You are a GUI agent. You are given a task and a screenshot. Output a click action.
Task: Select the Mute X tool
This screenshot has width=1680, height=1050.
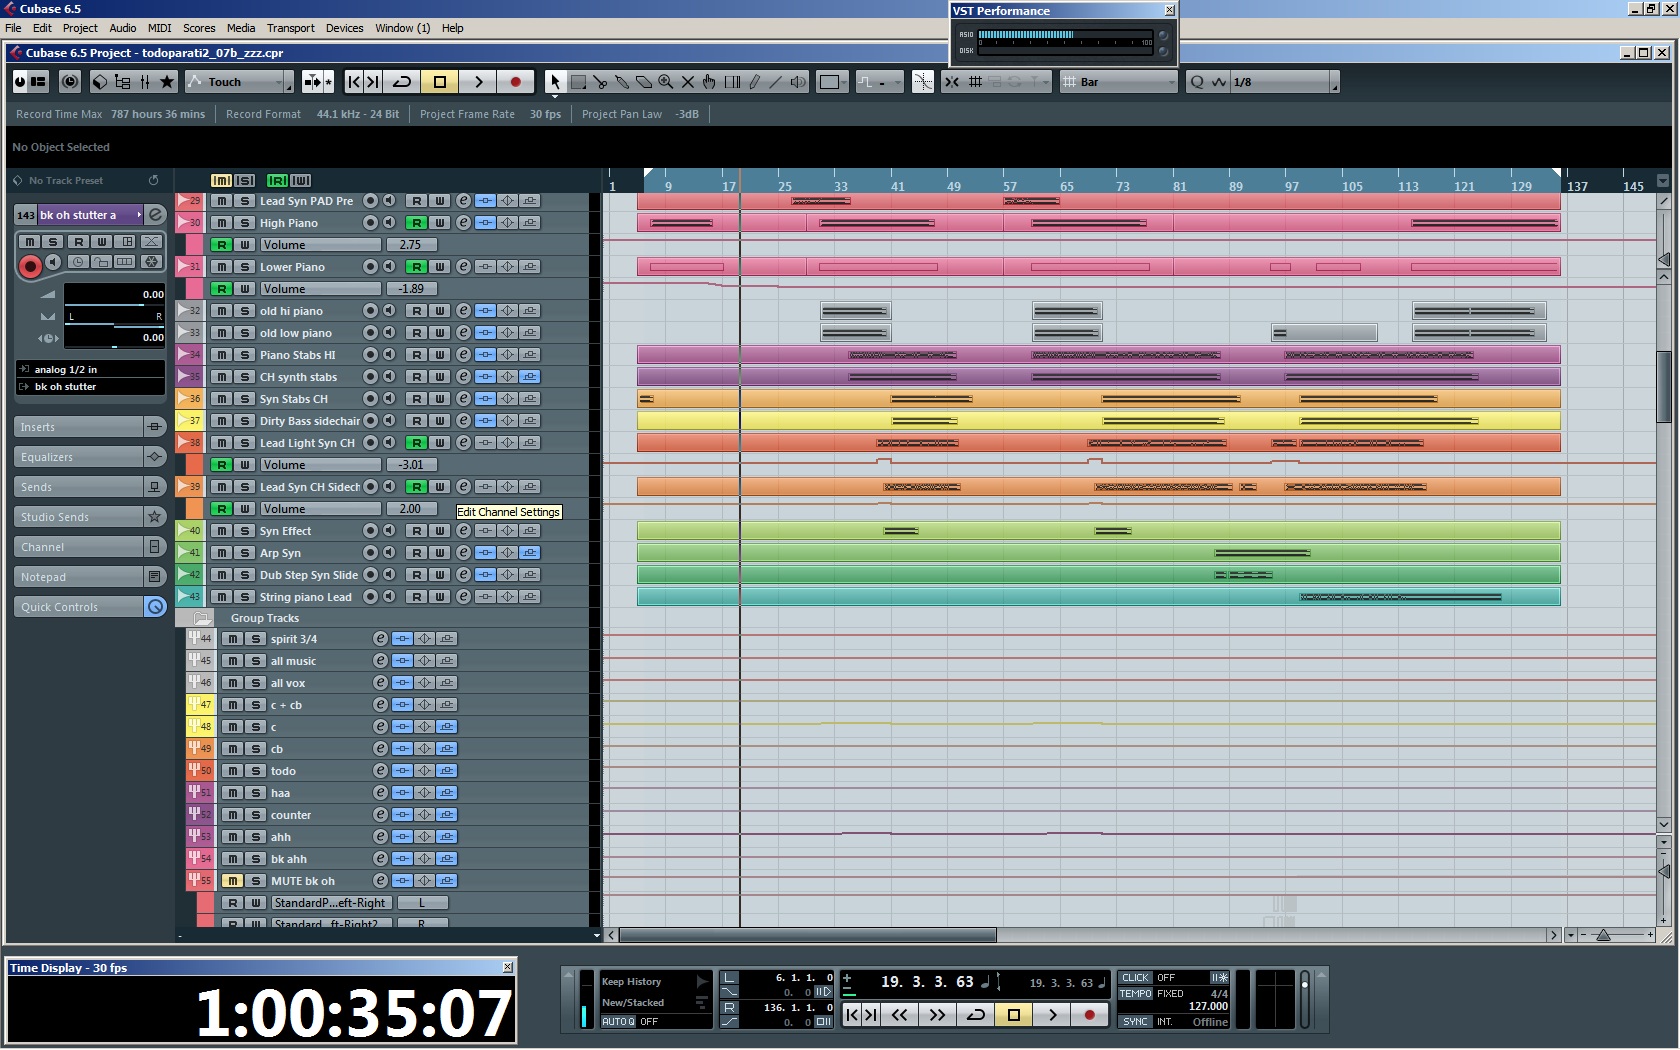coord(688,82)
